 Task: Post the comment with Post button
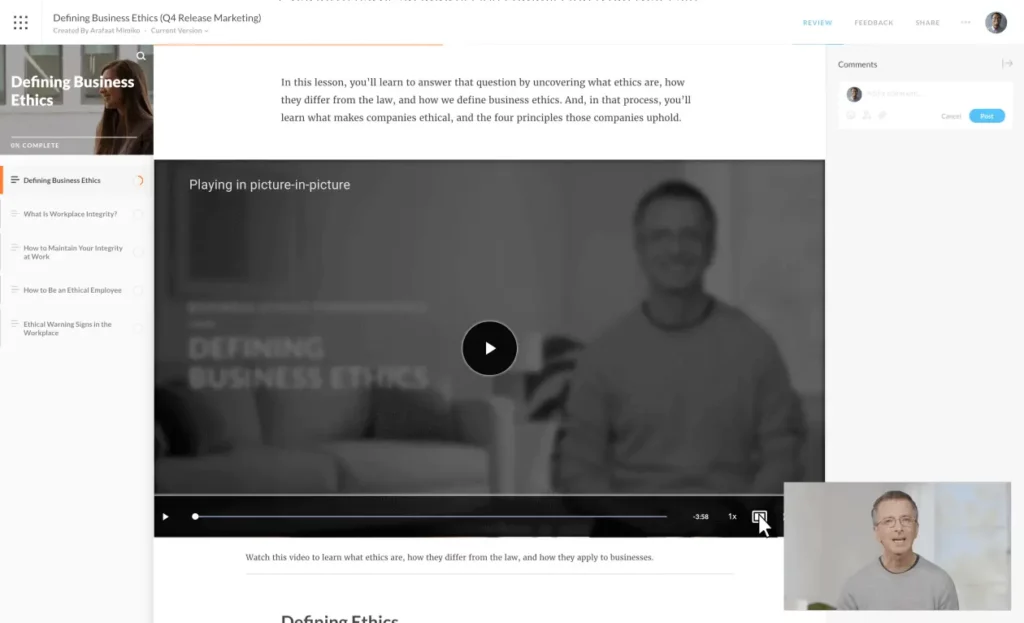(987, 116)
